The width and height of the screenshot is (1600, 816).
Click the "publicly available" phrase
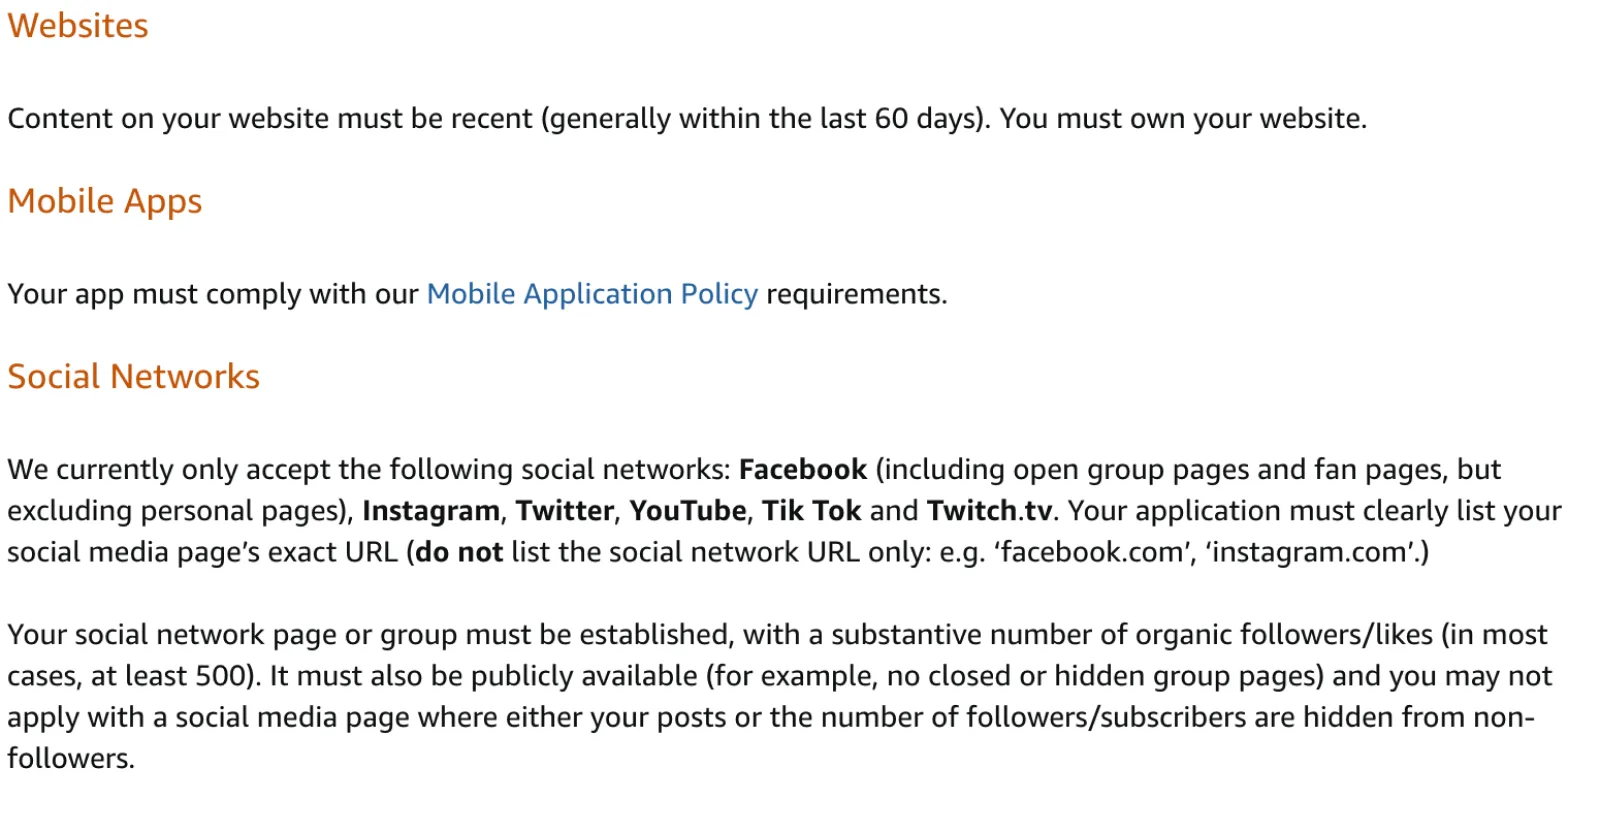click(x=584, y=676)
